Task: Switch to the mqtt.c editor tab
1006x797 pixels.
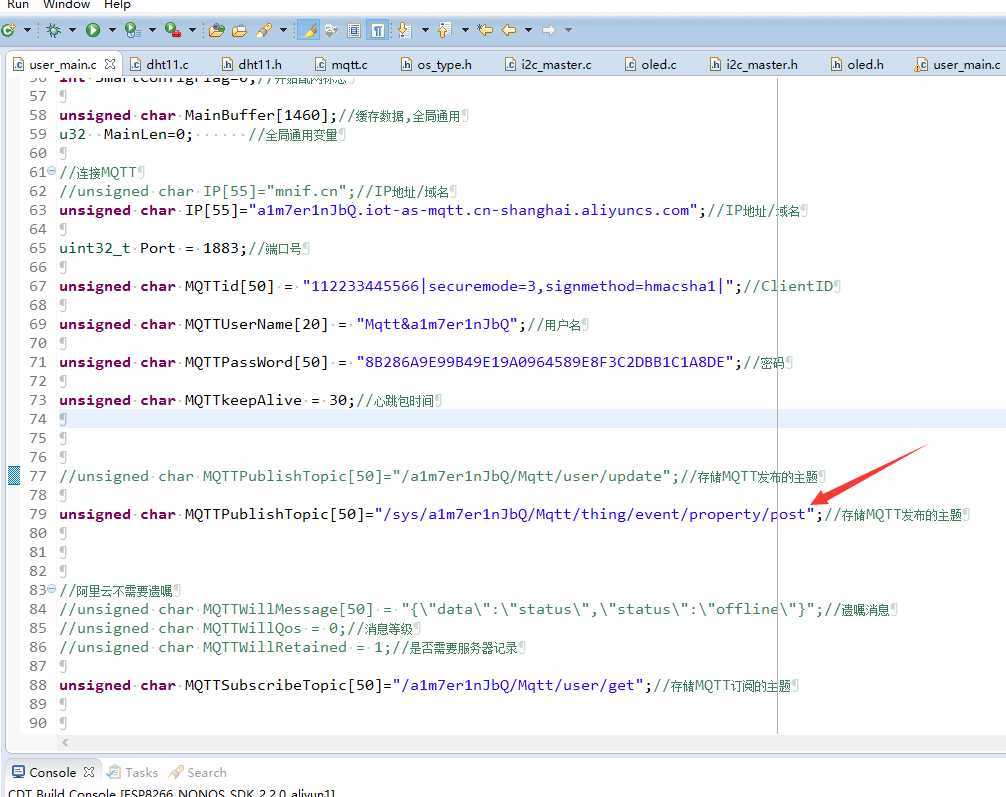Action: (341, 64)
